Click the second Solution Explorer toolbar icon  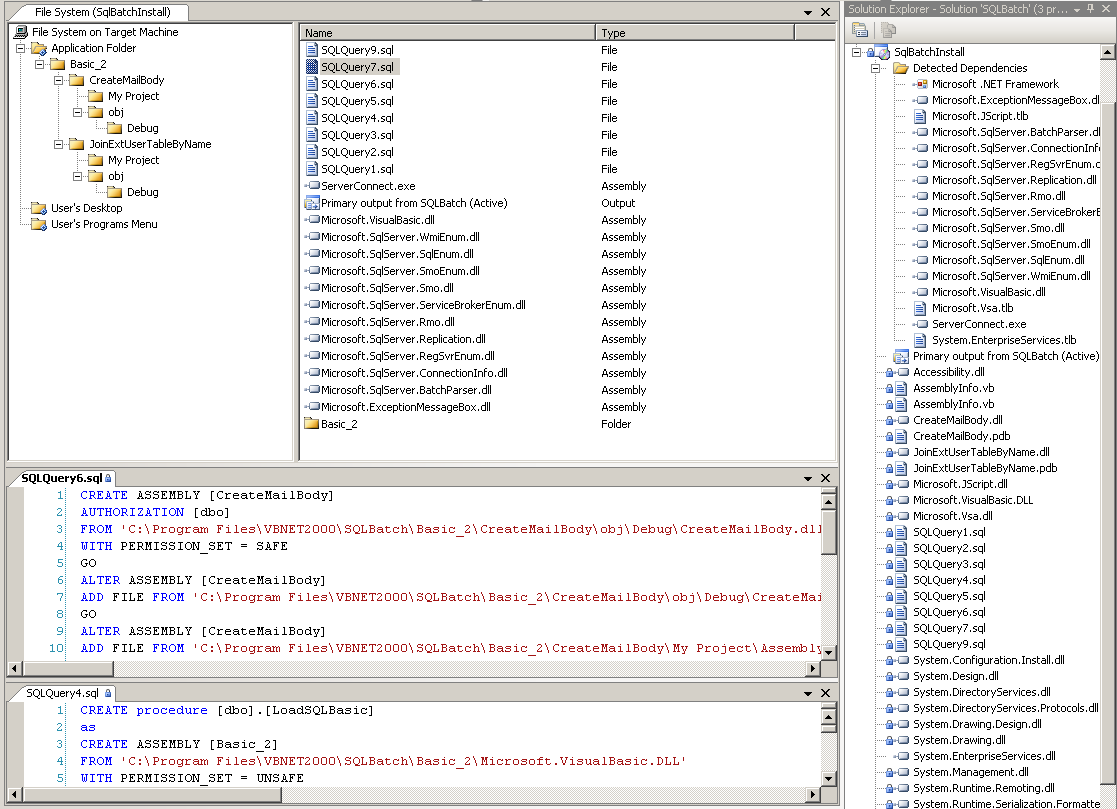pos(888,30)
